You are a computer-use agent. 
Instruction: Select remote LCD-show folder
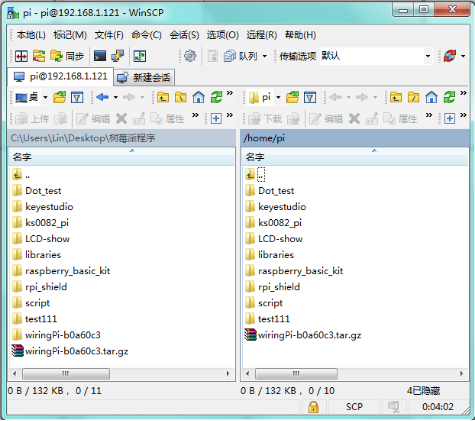point(274,239)
